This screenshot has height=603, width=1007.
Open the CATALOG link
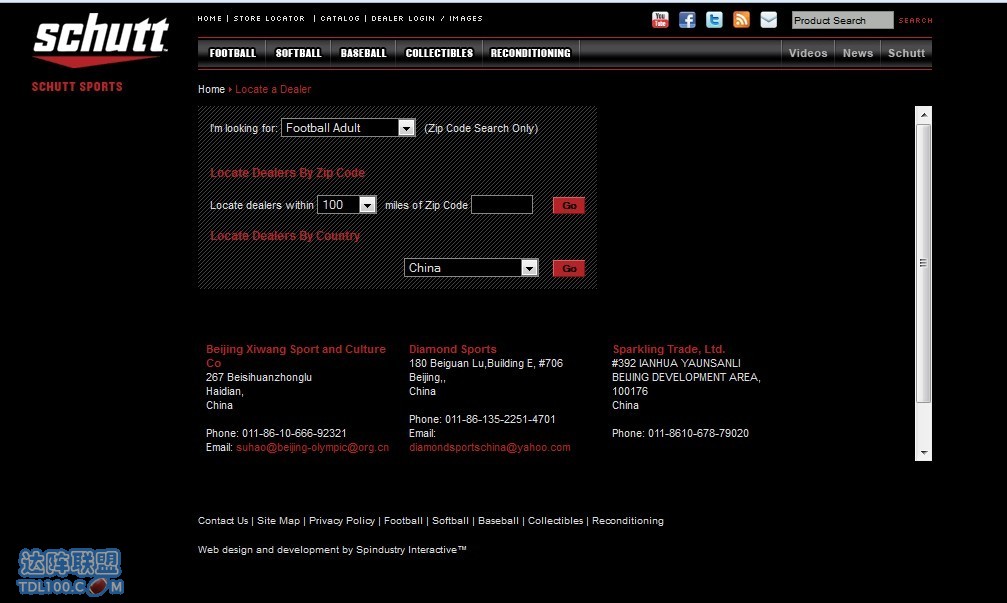(x=340, y=19)
